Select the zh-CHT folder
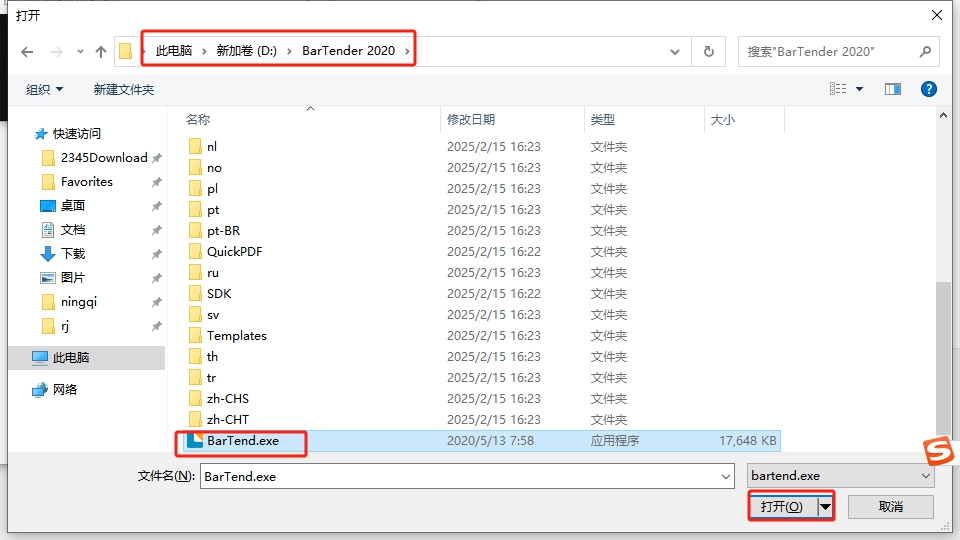 pyautogui.click(x=227, y=419)
